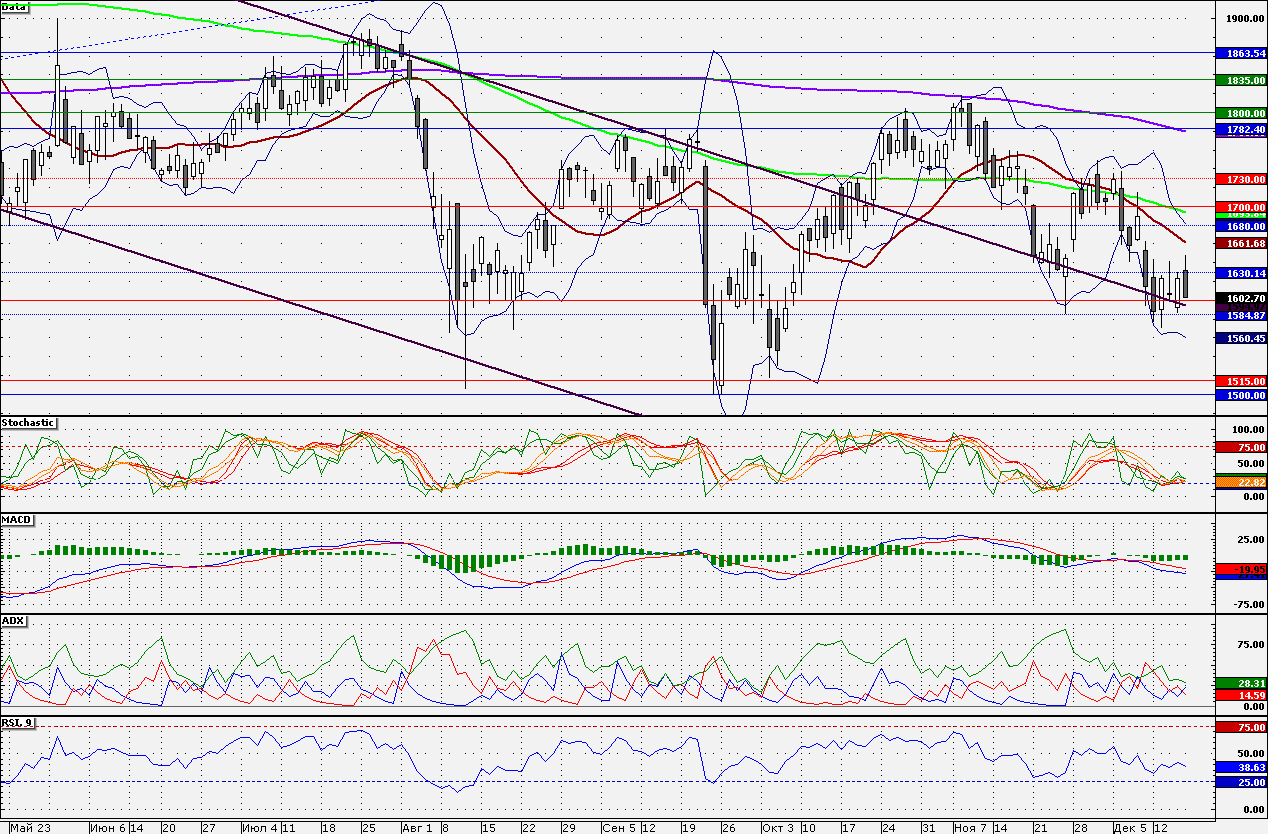Select the 1863.54 blue price level tag
Image resolution: width=1268 pixels, height=834 pixels.
1240,52
